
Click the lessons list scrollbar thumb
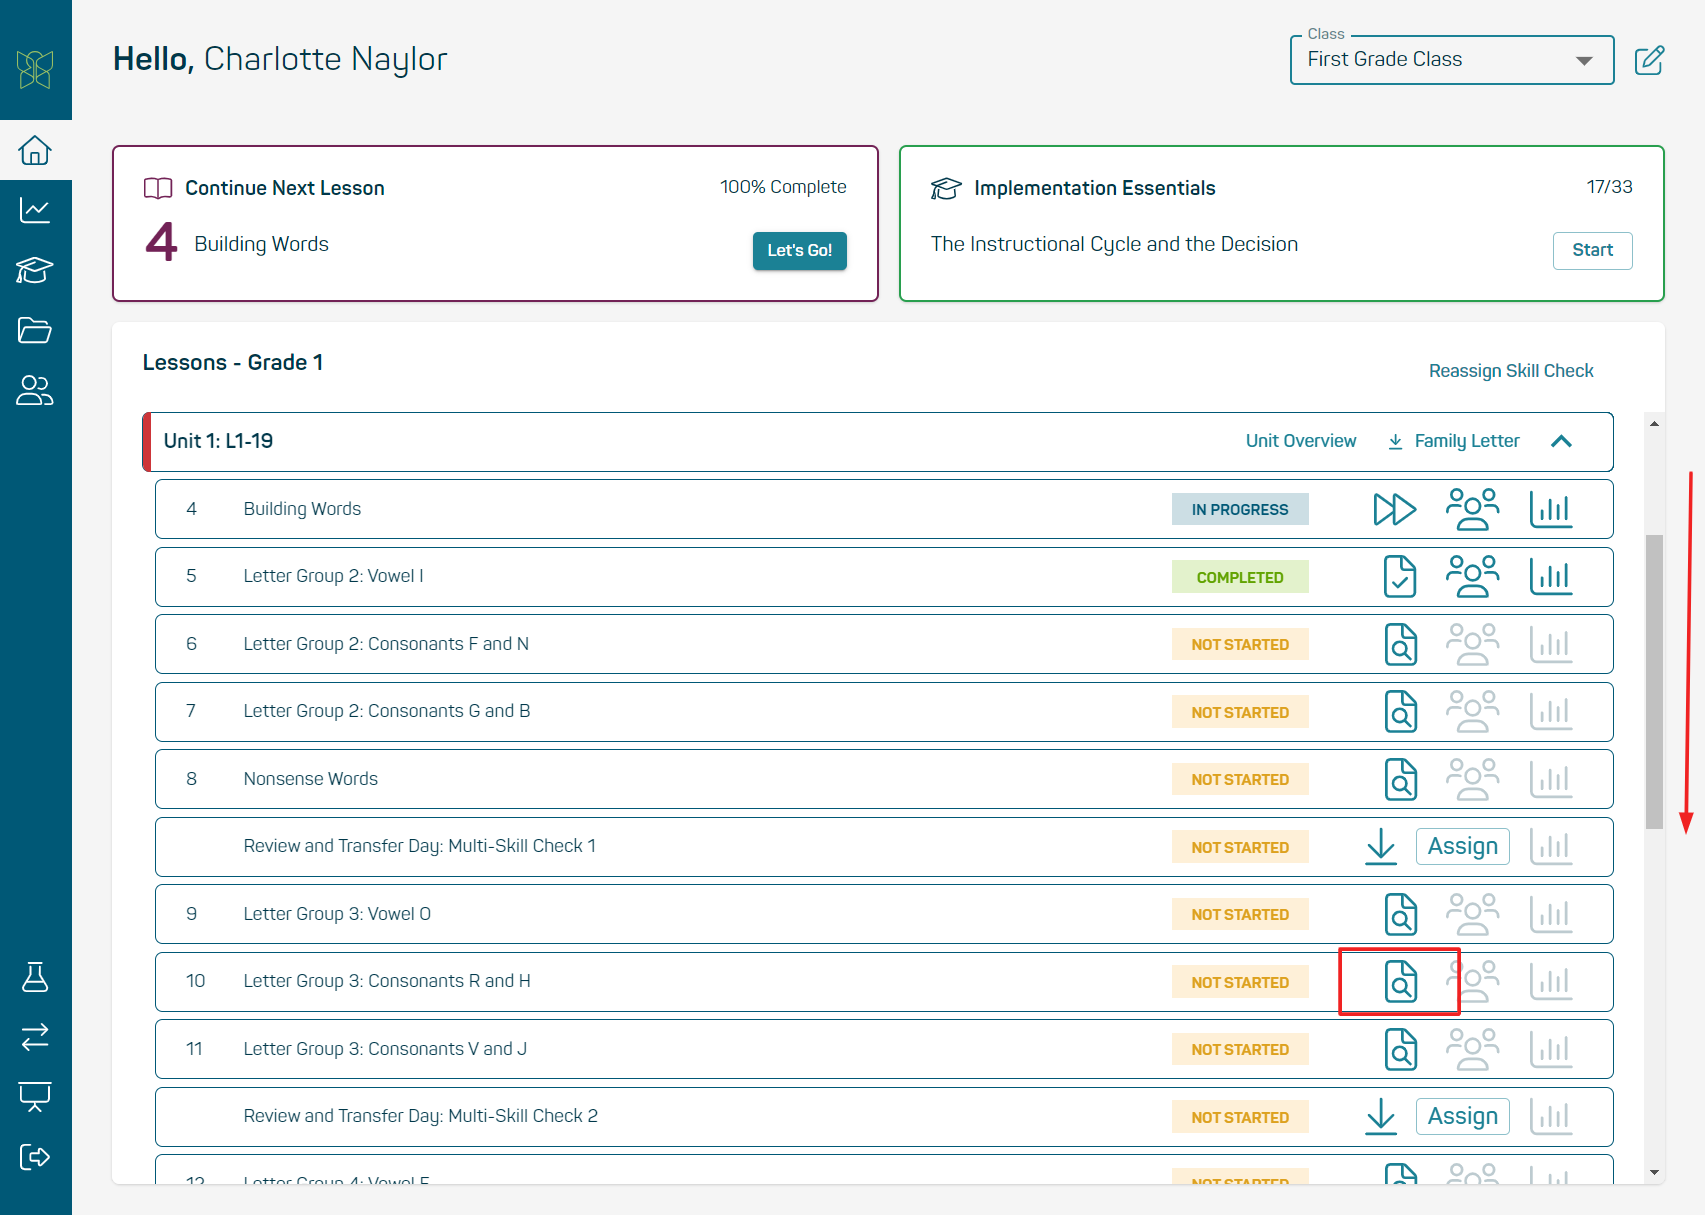1654,682
